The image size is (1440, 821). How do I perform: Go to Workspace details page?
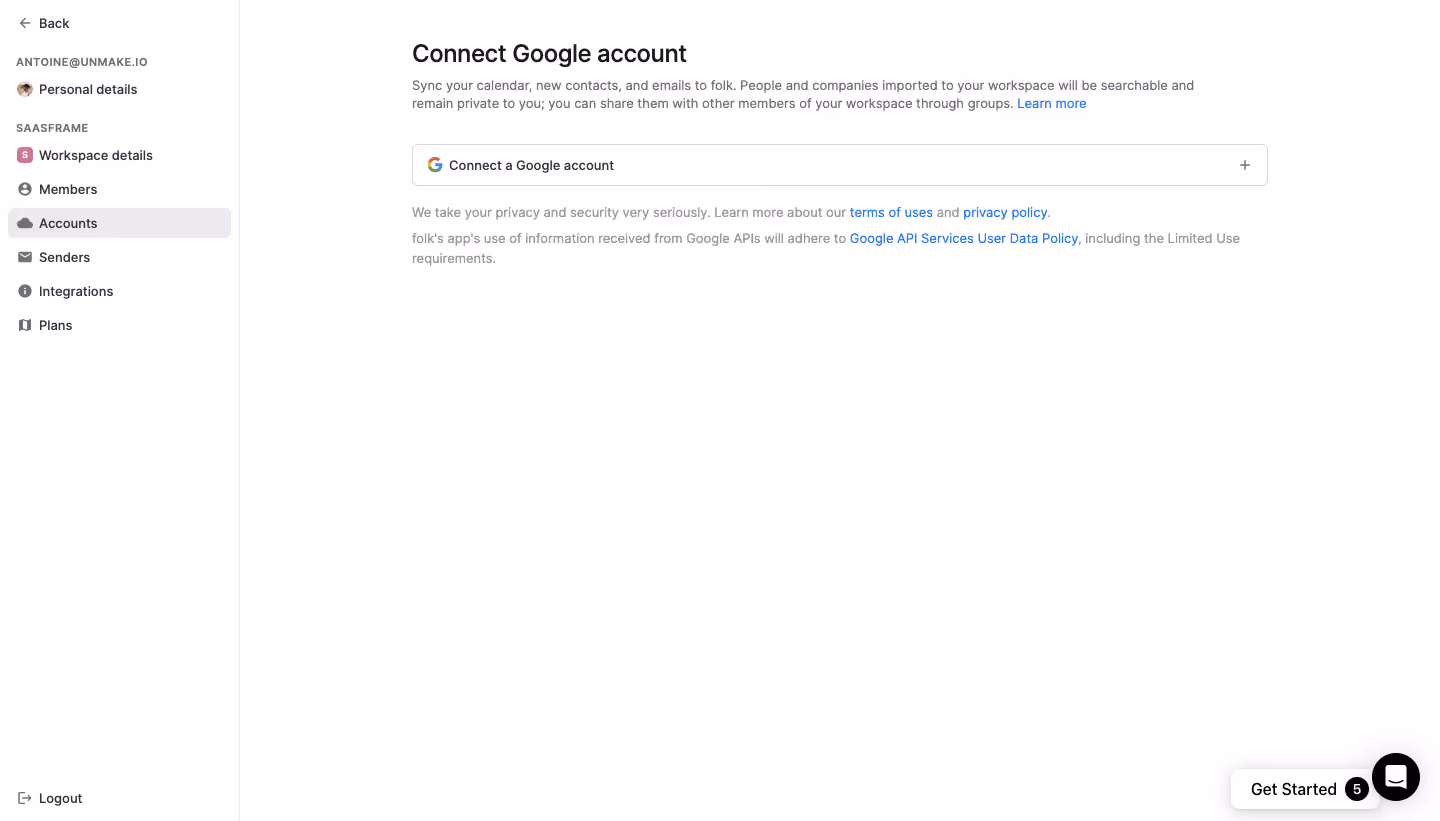pyautogui.click(x=119, y=155)
